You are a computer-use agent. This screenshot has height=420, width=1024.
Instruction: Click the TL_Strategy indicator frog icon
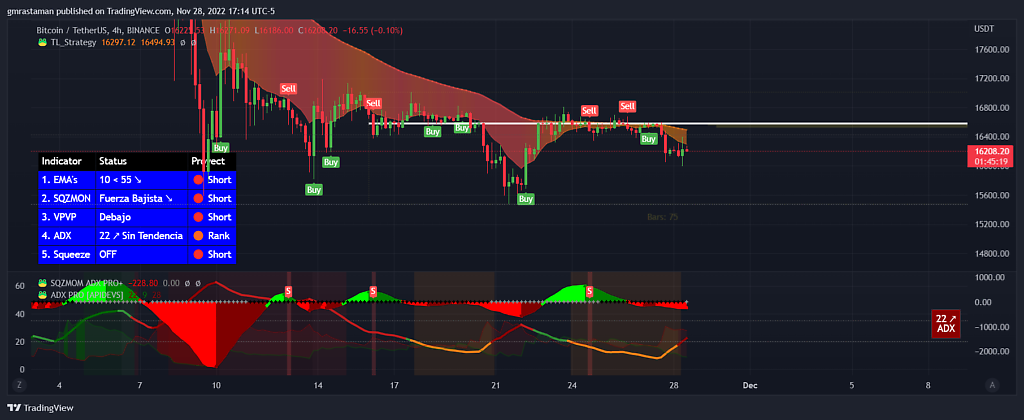pyautogui.click(x=43, y=42)
